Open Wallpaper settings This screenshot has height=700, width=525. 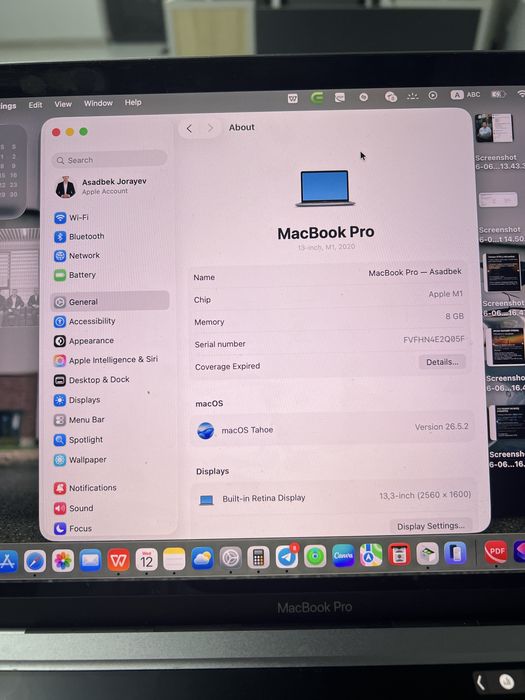pos(80,460)
